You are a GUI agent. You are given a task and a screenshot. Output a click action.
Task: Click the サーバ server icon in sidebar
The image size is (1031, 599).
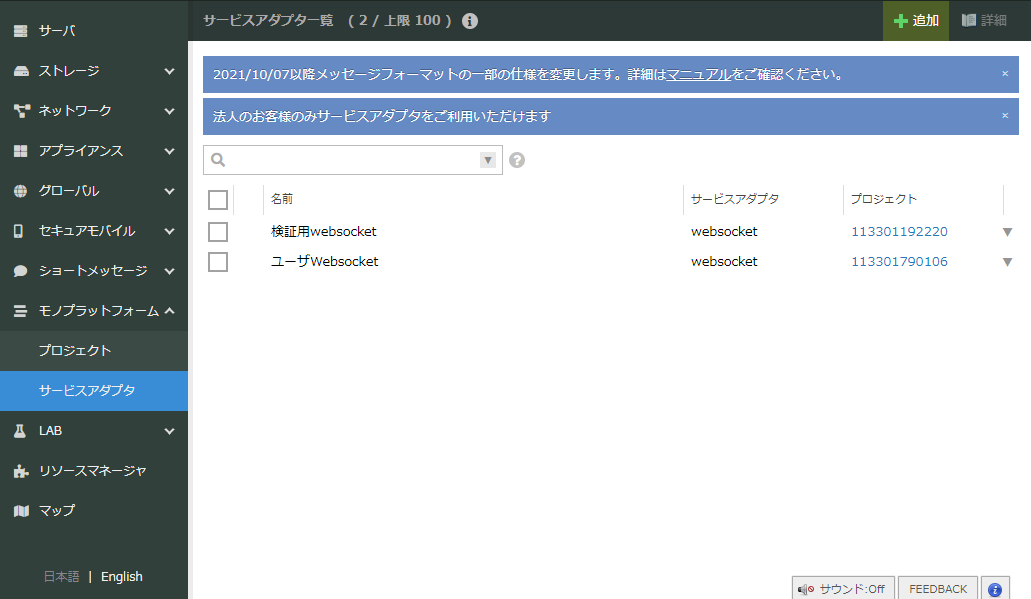21,31
